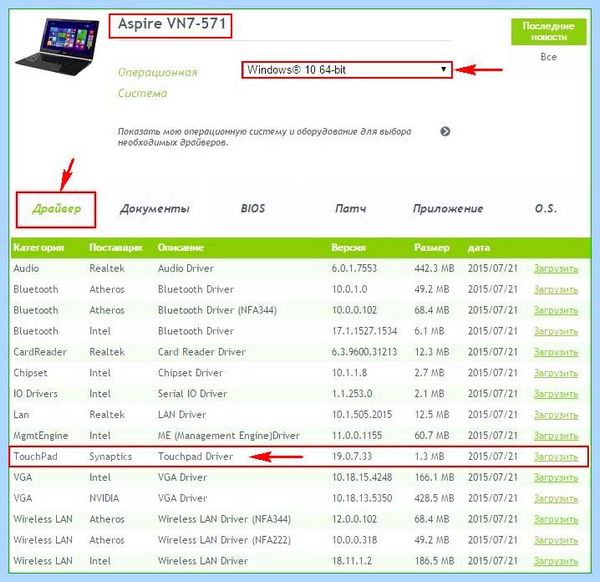Download the Intel Chipset Driver
The width and height of the screenshot is (600, 582).
pyautogui.click(x=556, y=373)
